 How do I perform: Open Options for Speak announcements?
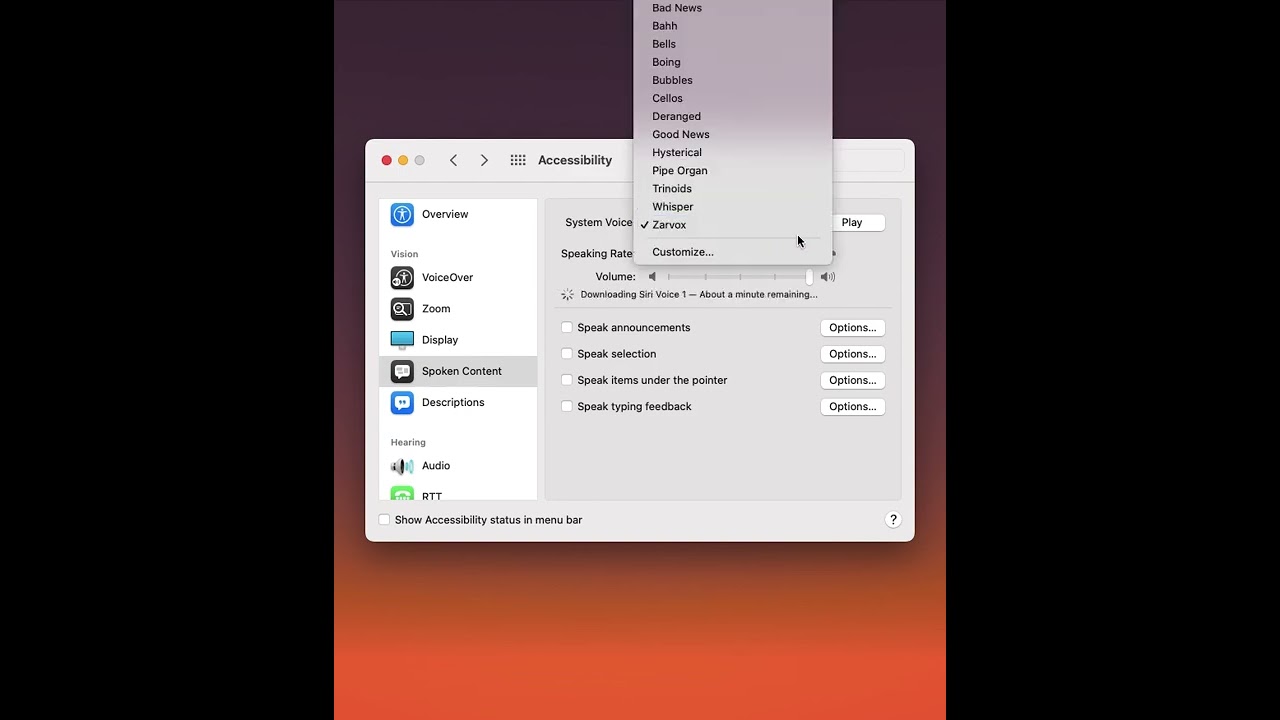[853, 328]
